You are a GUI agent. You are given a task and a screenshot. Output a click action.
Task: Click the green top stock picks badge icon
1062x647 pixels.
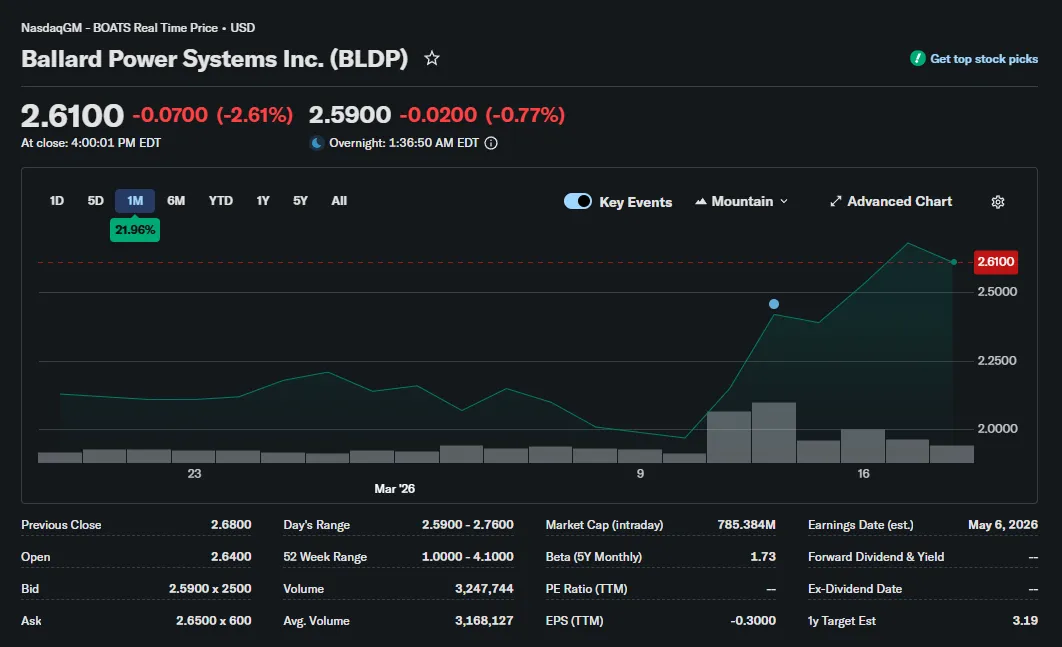[918, 59]
